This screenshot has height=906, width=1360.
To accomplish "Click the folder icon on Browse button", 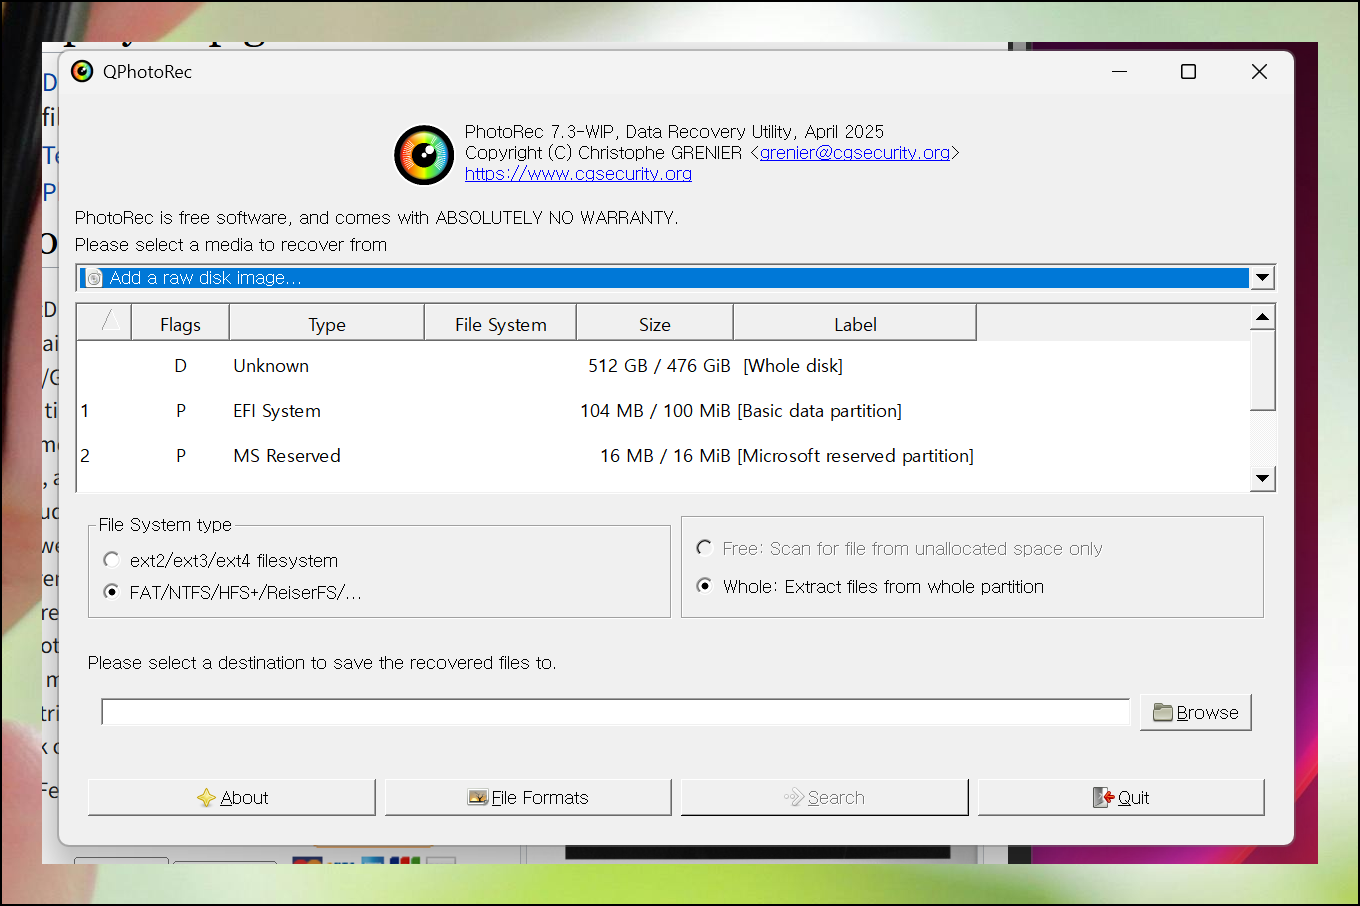I will click(x=1163, y=712).
